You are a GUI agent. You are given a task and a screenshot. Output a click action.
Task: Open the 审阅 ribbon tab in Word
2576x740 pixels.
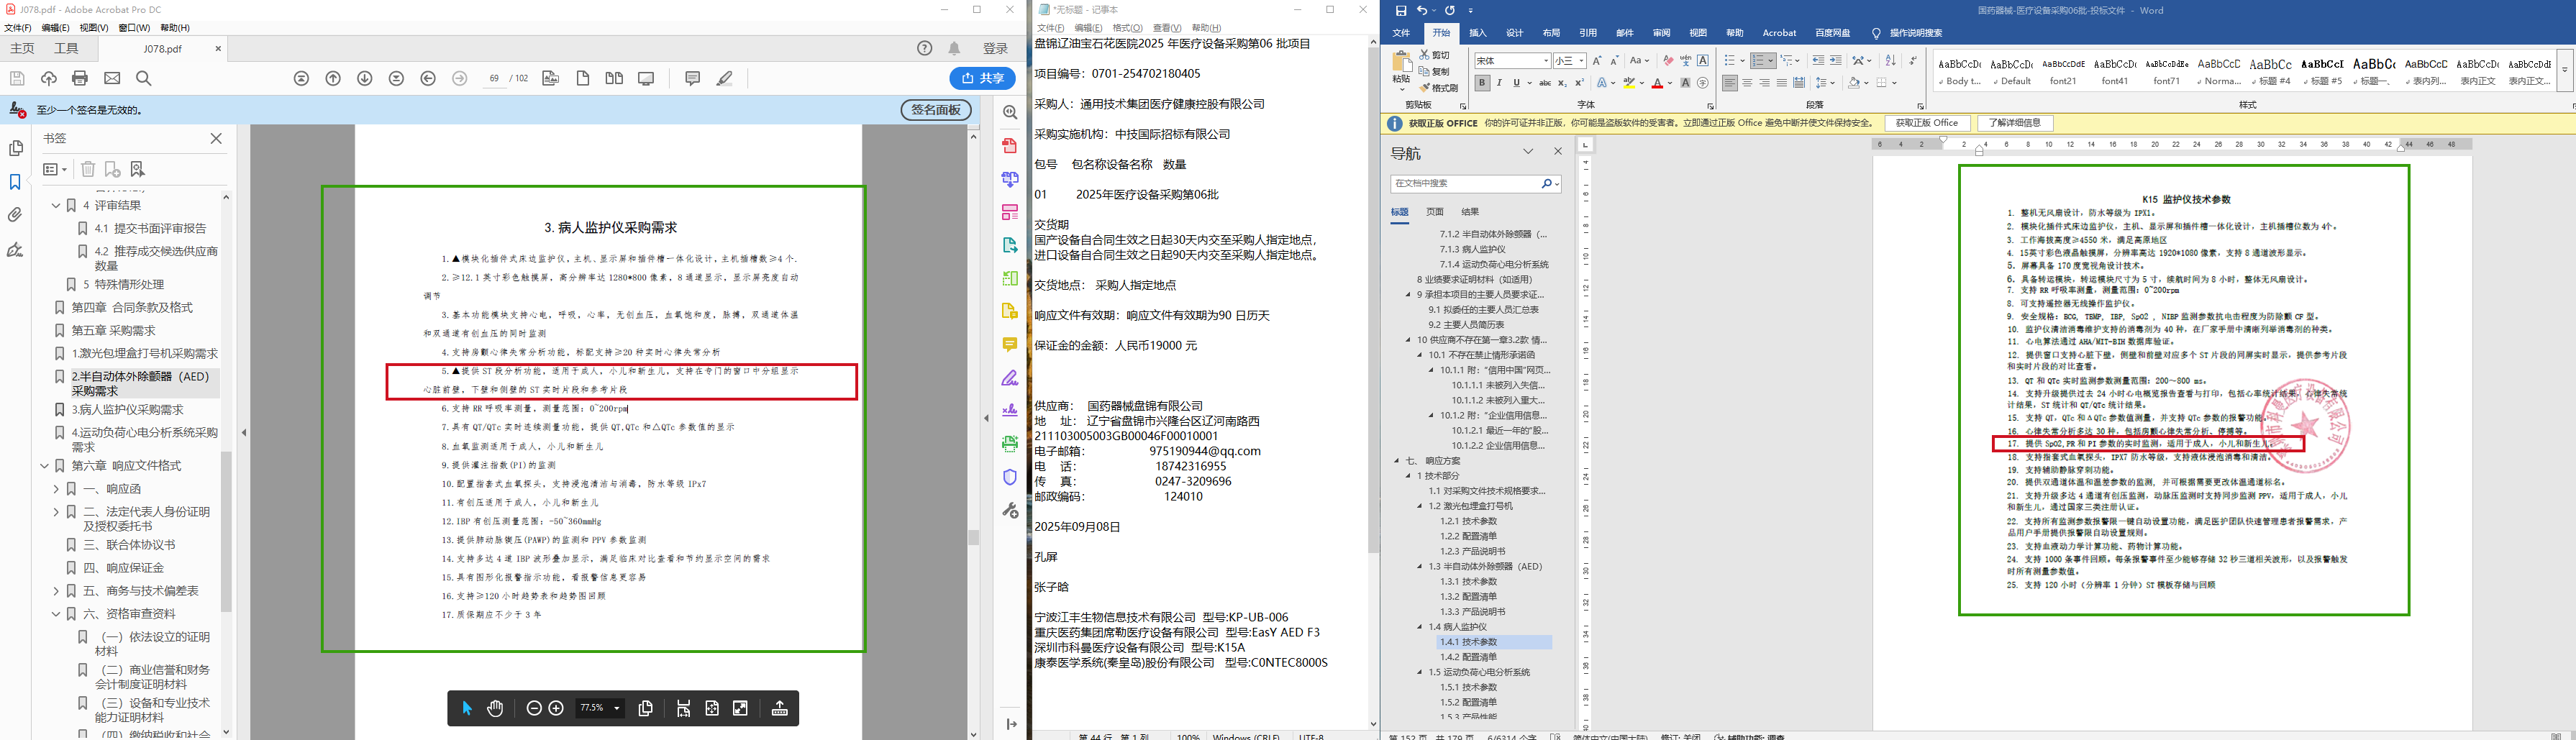pyautogui.click(x=1661, y=33)
